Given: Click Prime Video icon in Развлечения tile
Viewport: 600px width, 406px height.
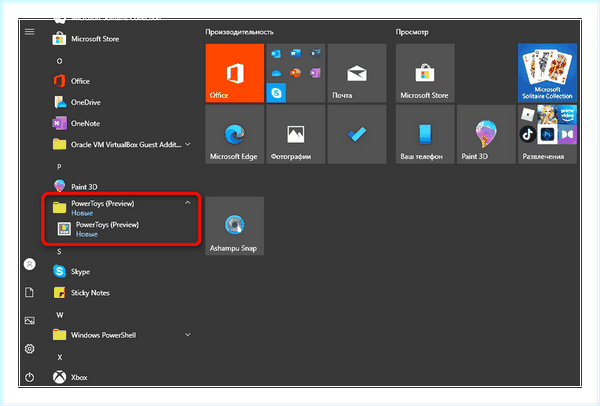Looking at the screenshot, I should 567,114.
